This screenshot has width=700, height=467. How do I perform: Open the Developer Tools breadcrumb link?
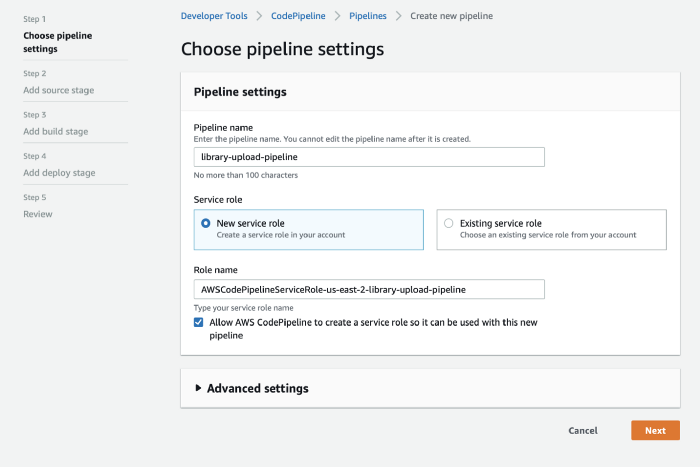(214, 16)
